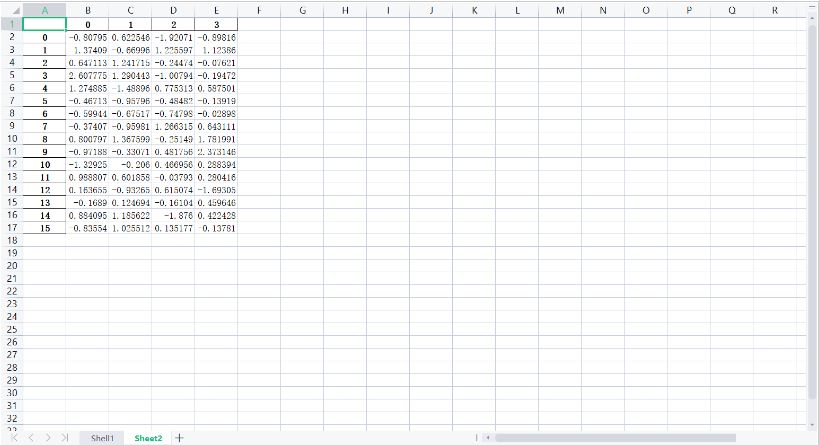Click cell containing 2.373146
Image resolution: width=819 pixels, height=445 pixels.
tap(216, 151)
